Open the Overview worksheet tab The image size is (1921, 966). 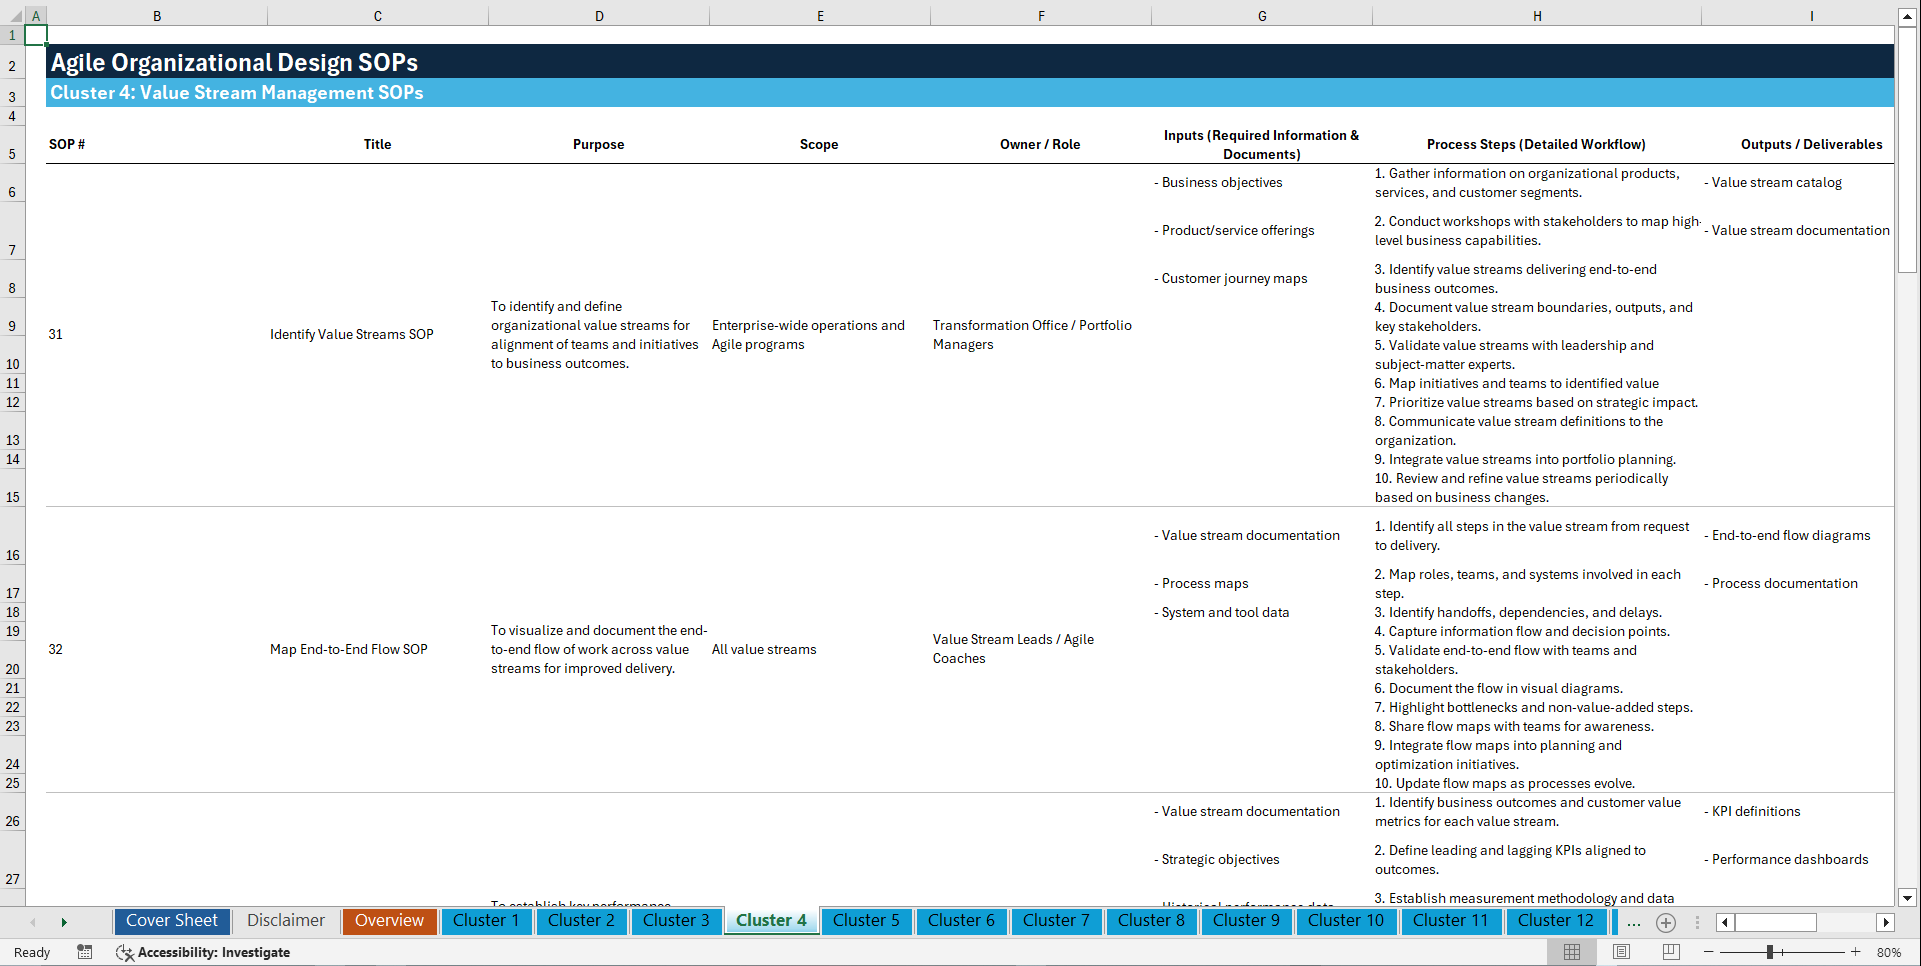coord(389,920)
